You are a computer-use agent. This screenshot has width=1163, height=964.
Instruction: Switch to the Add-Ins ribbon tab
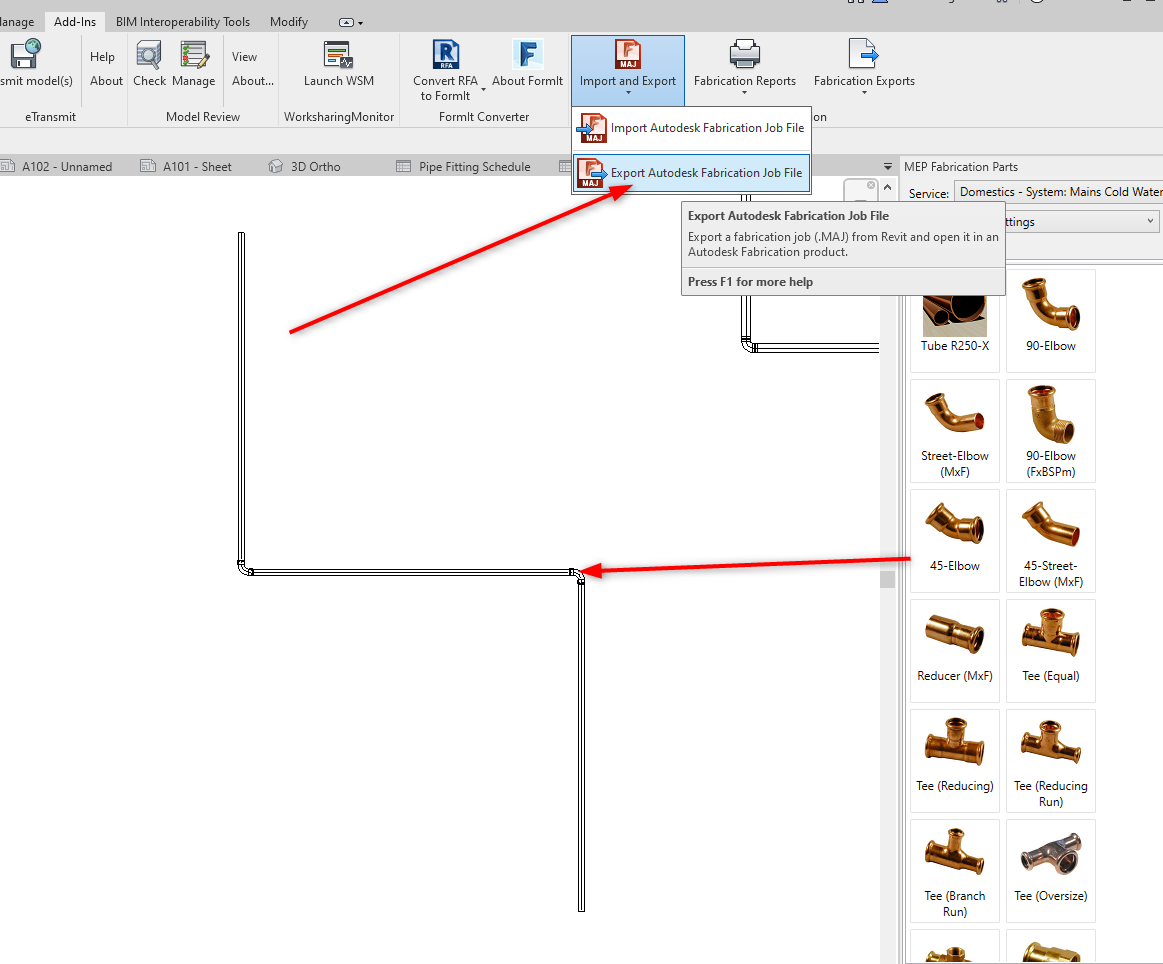75,22
